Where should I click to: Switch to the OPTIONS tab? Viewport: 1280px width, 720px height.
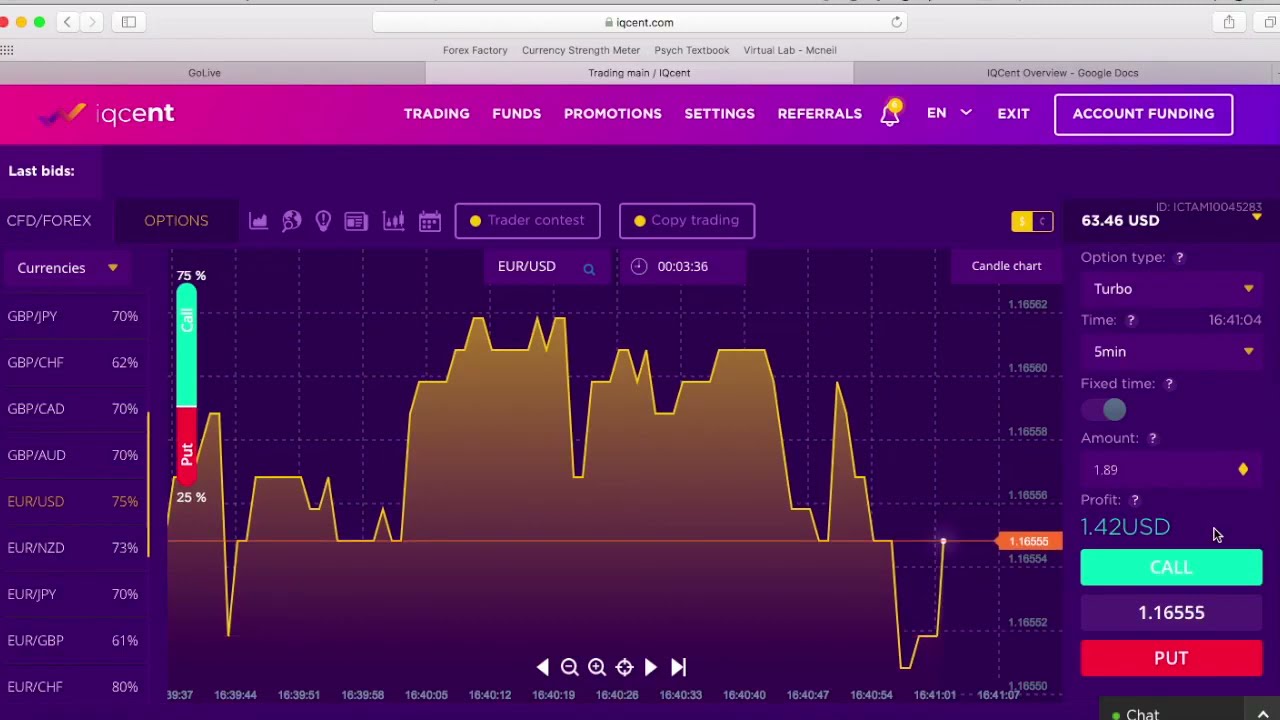point(176,220)
